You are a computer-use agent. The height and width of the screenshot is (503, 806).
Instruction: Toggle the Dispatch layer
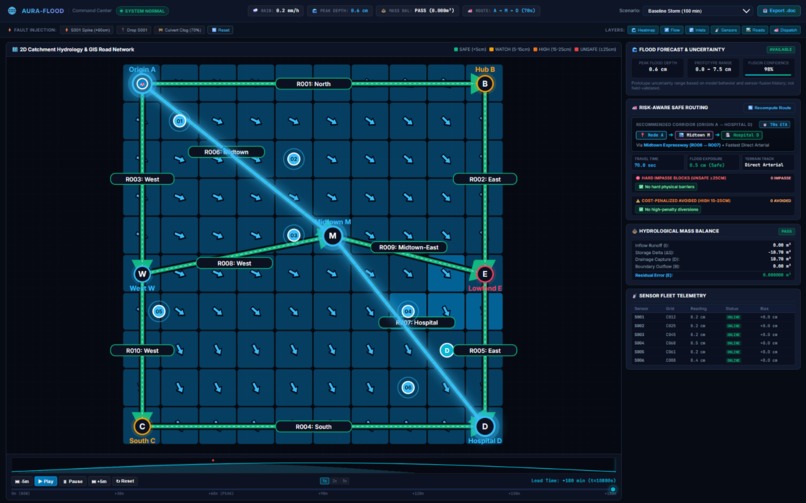(x=785, y=30)
